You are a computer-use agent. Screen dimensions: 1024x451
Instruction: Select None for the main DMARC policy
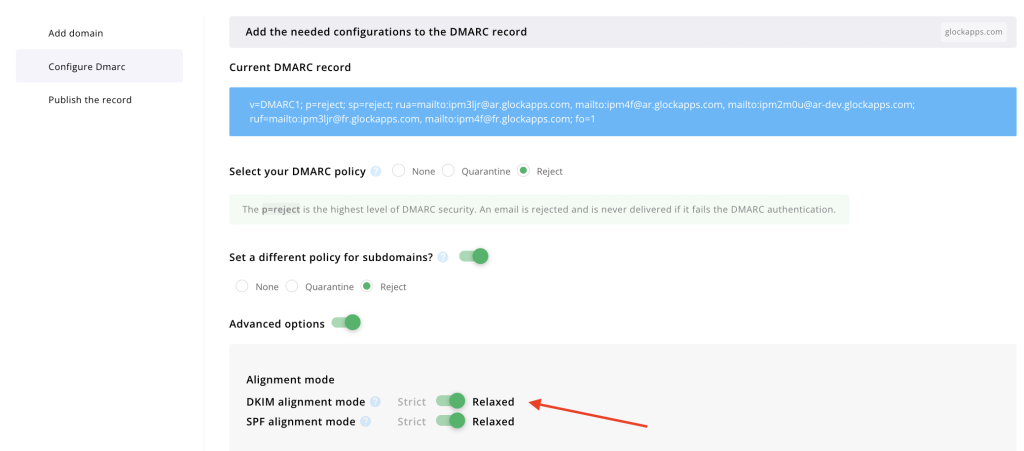tap(399, 171)
